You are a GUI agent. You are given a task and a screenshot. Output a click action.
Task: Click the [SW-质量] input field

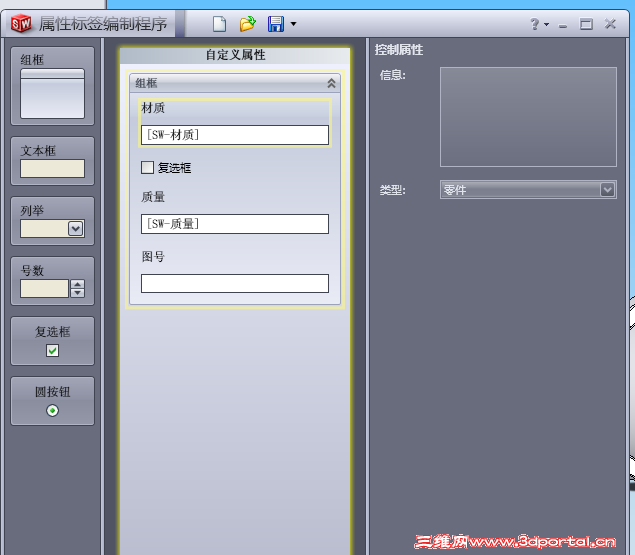point(235,224)
